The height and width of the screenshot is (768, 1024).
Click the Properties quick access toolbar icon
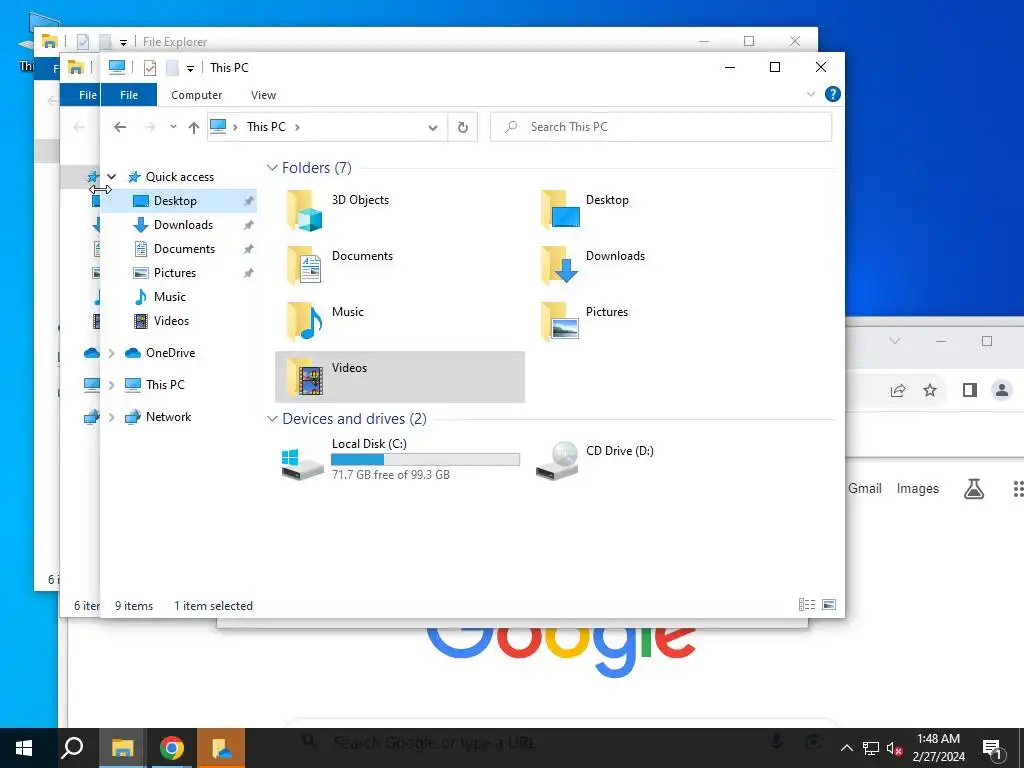point(150,67)
